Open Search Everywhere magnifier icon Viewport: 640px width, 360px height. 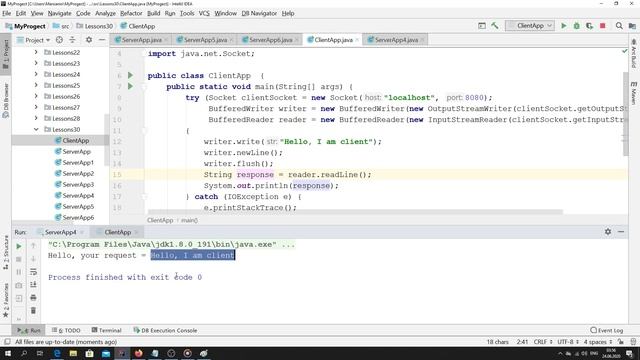pos(619,26)
